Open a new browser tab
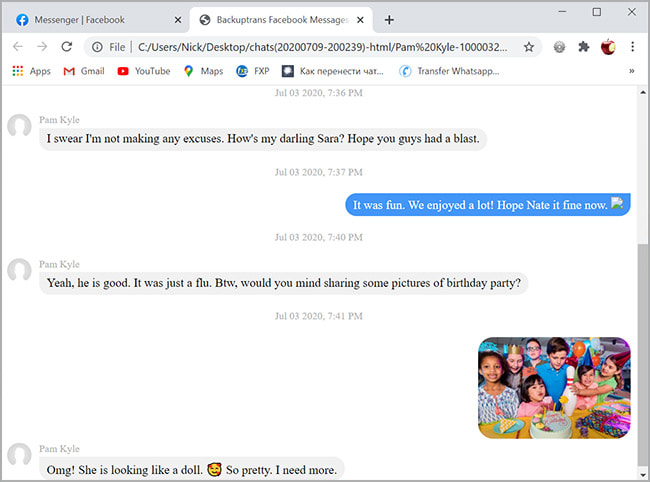The image size is (650, 482). (389, 20)
